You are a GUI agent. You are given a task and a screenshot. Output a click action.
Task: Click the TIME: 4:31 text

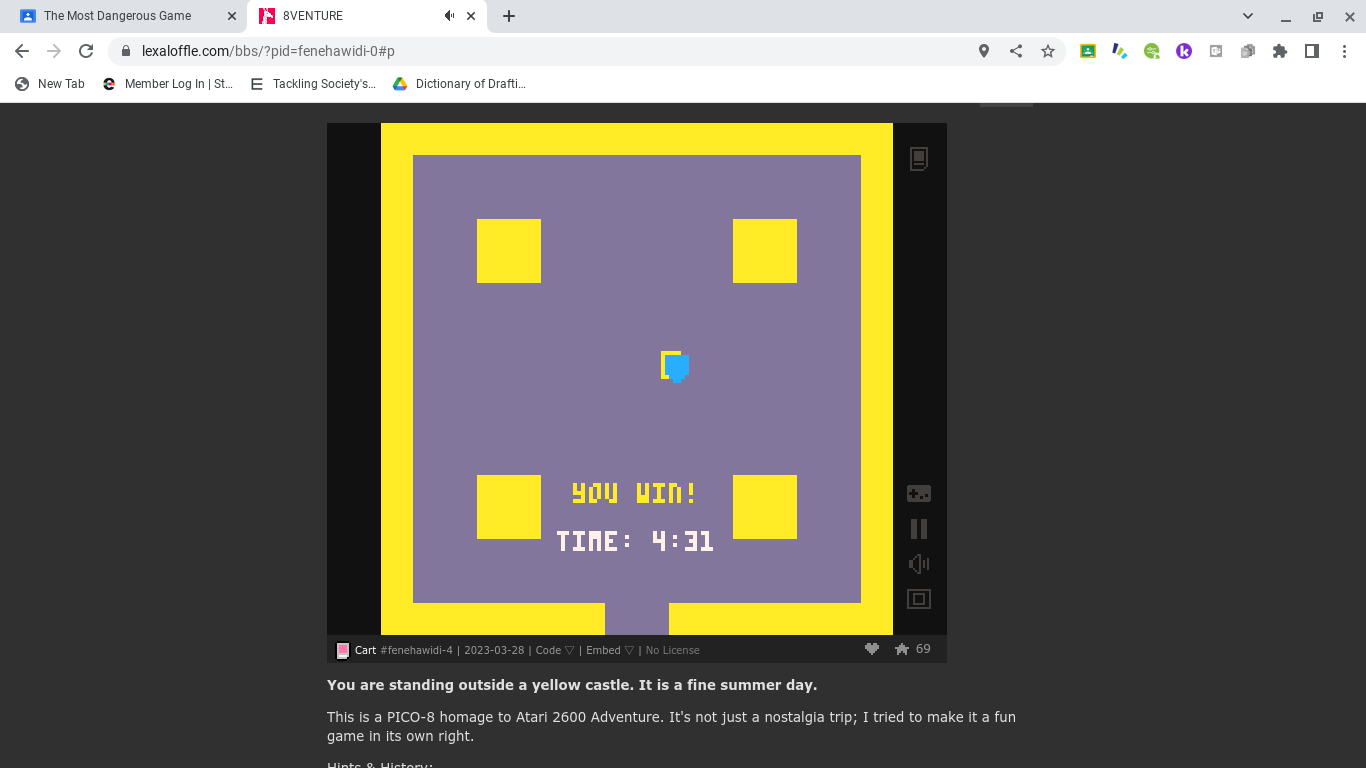(635, 541)
